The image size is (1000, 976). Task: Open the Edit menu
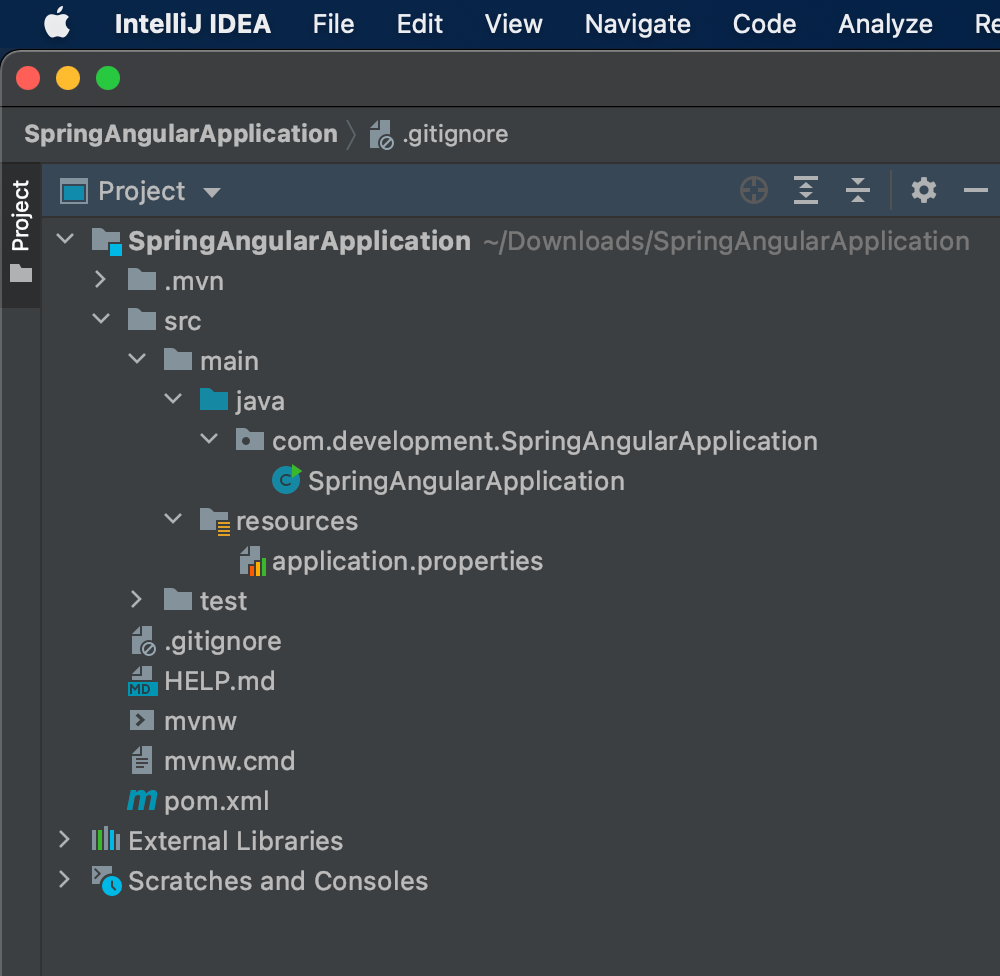click(x=419, y=24)
